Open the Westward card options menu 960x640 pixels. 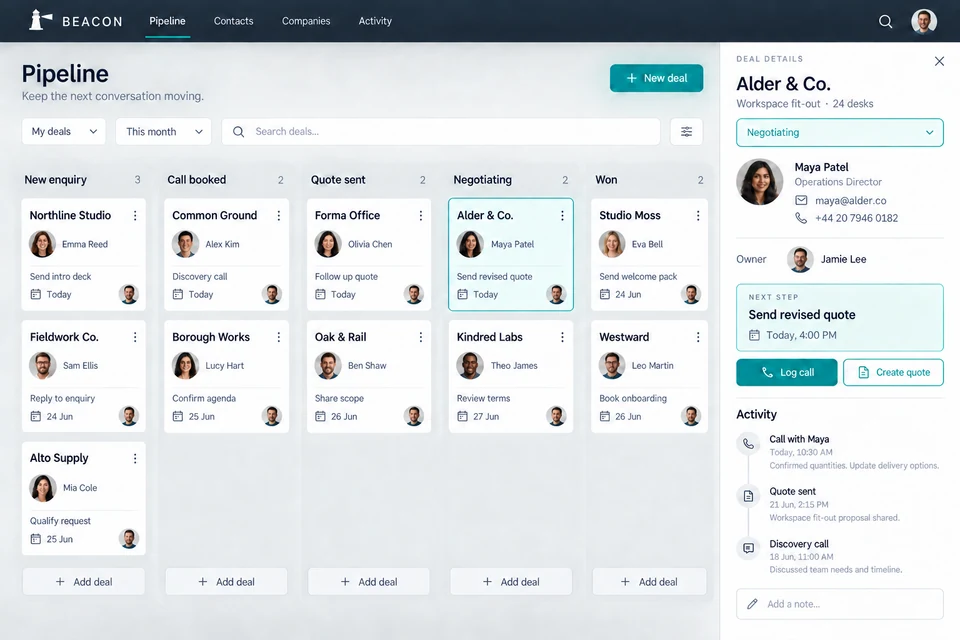pyautogui.click(x=698, y=337)
